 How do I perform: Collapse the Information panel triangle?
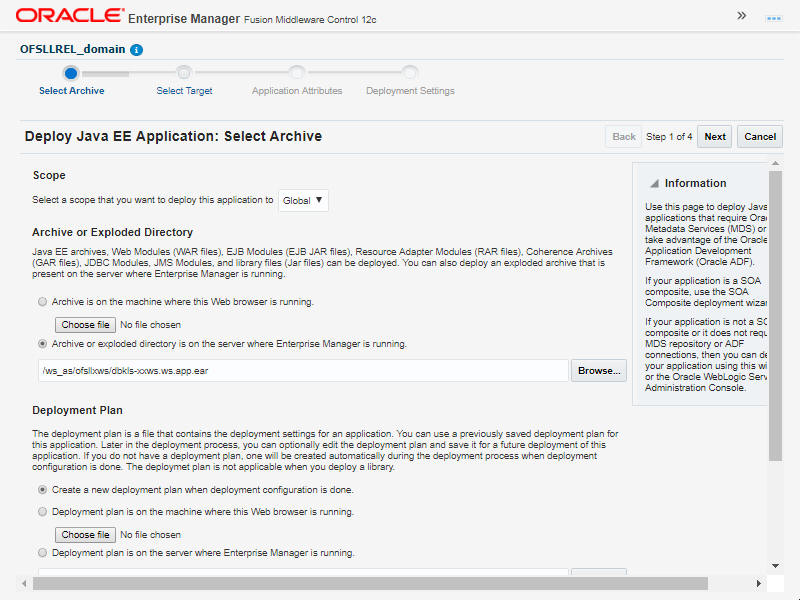click(655, 184)
